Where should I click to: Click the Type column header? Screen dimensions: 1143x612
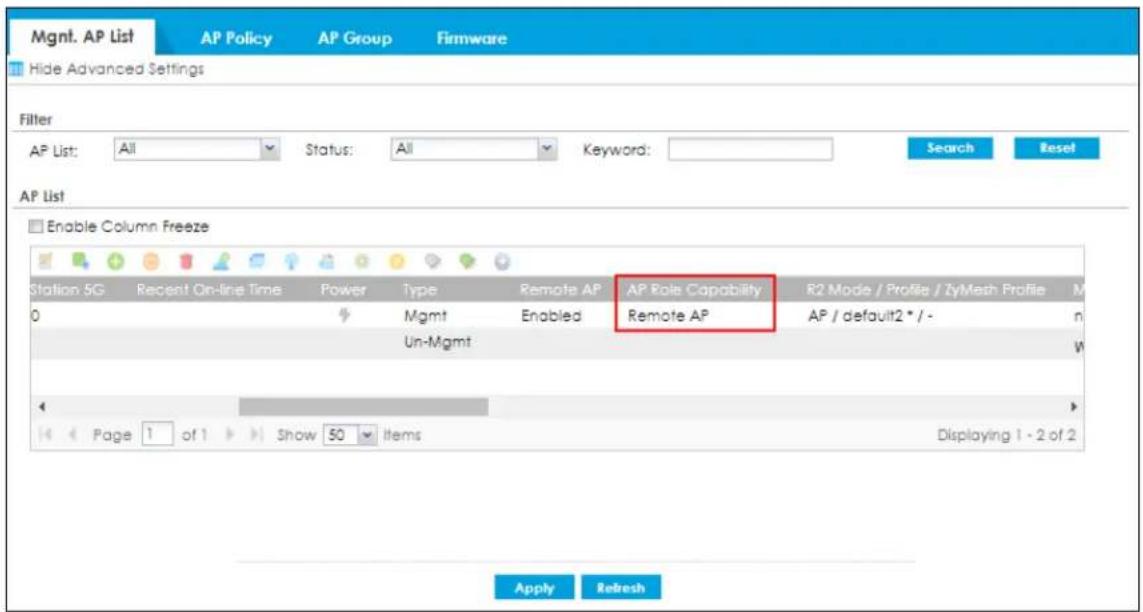420,290
